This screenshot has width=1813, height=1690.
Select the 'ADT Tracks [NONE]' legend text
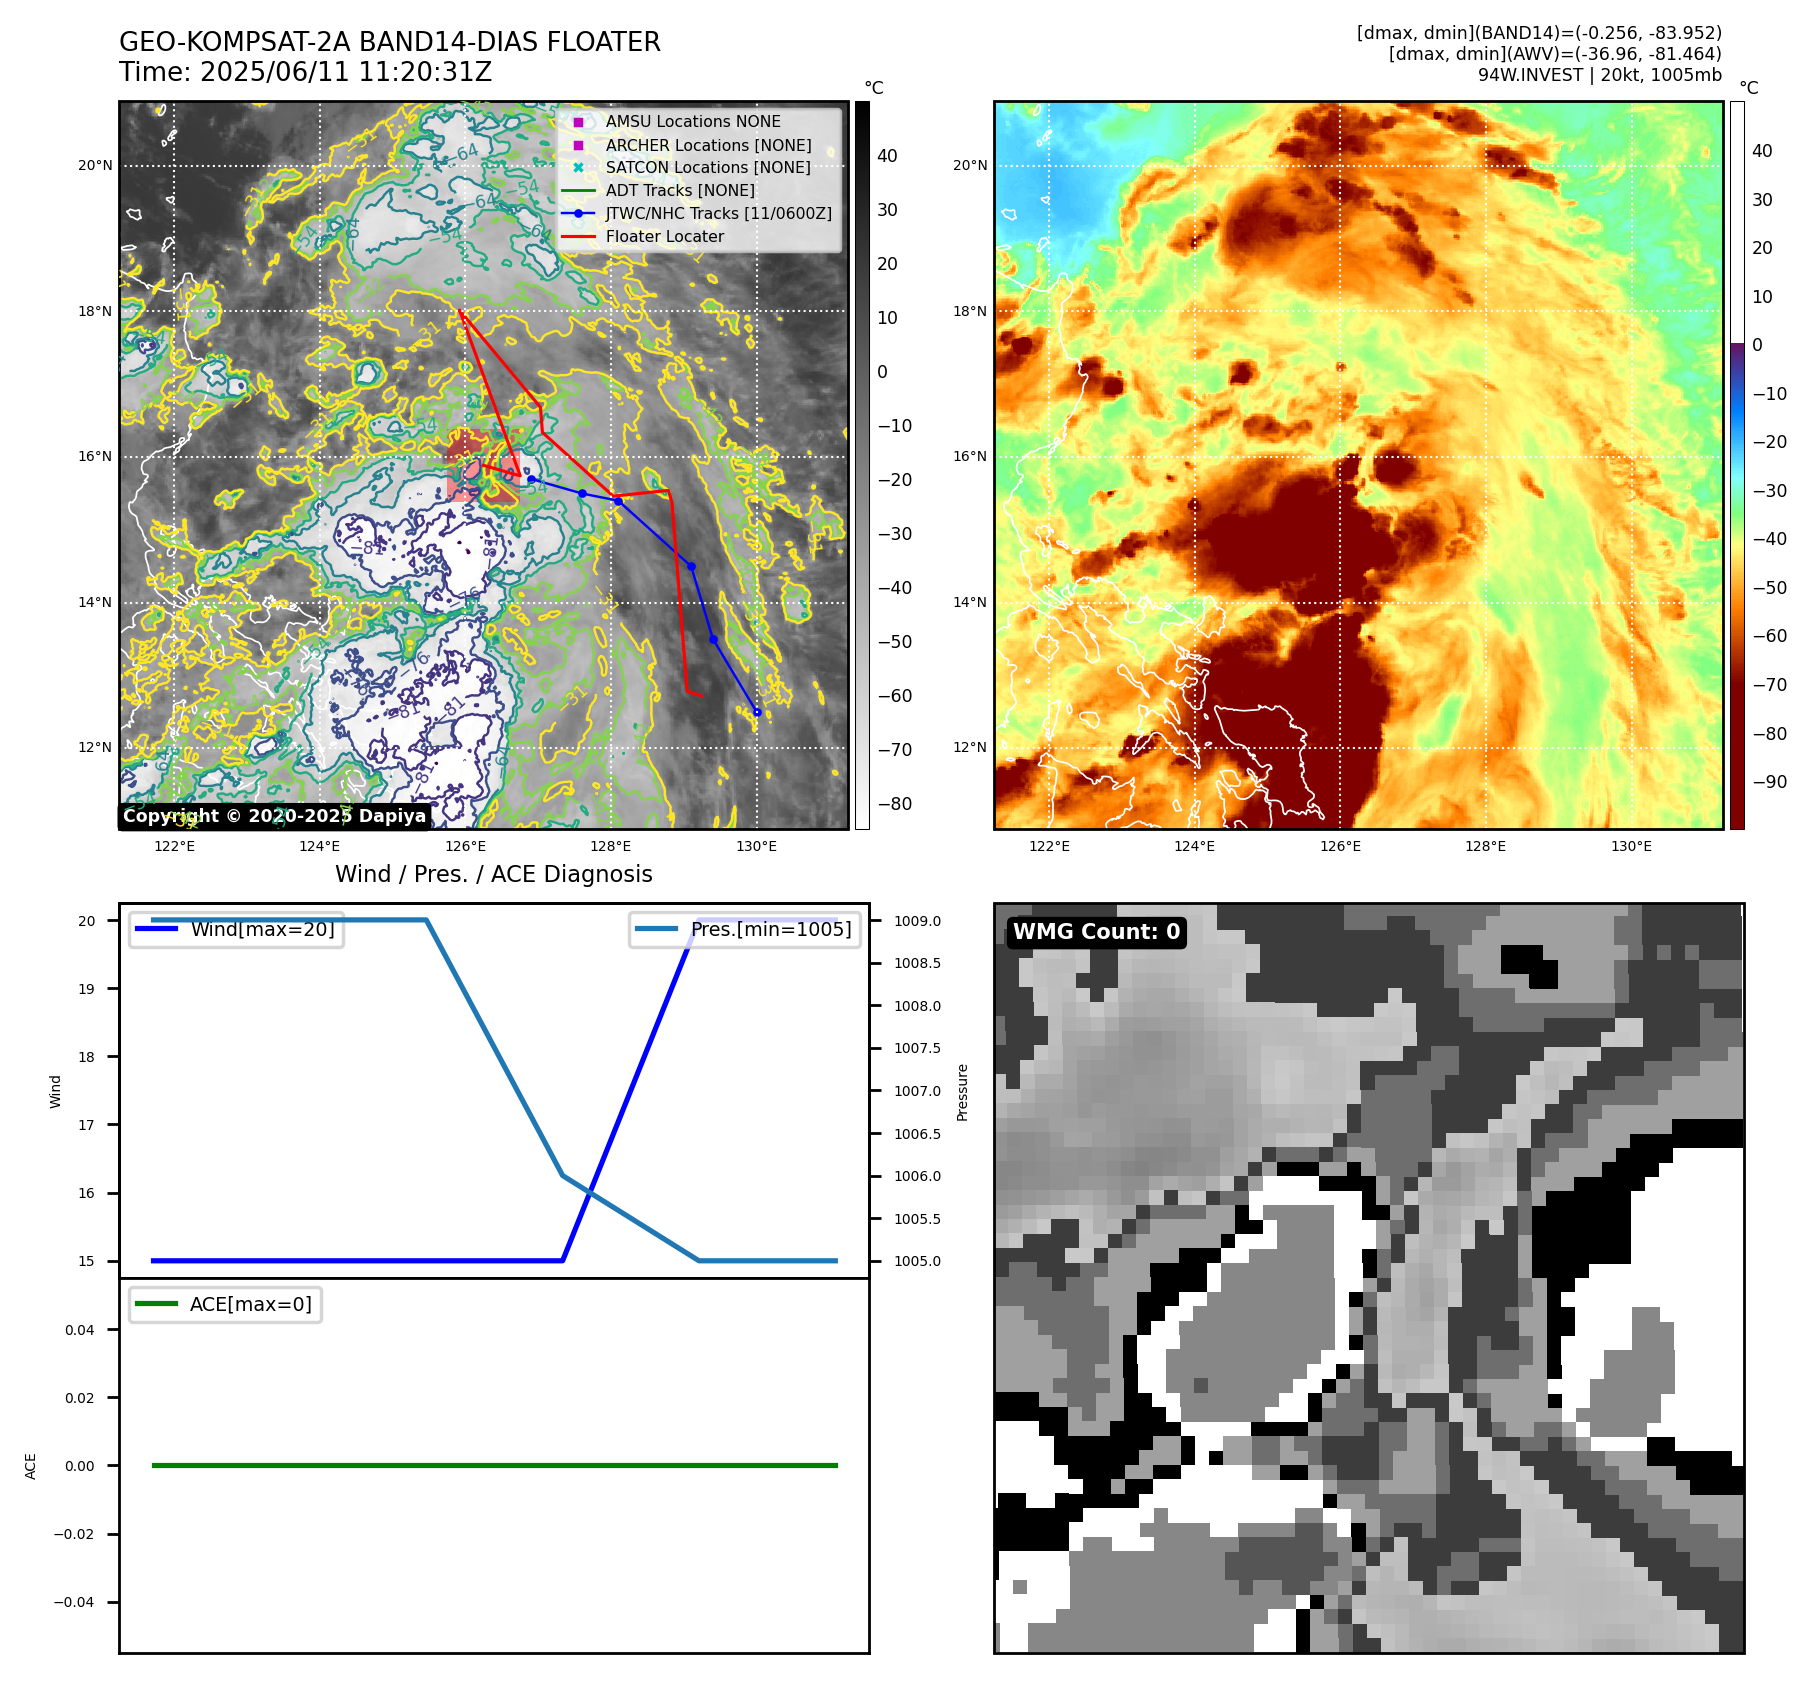click(x=680, y=190)
